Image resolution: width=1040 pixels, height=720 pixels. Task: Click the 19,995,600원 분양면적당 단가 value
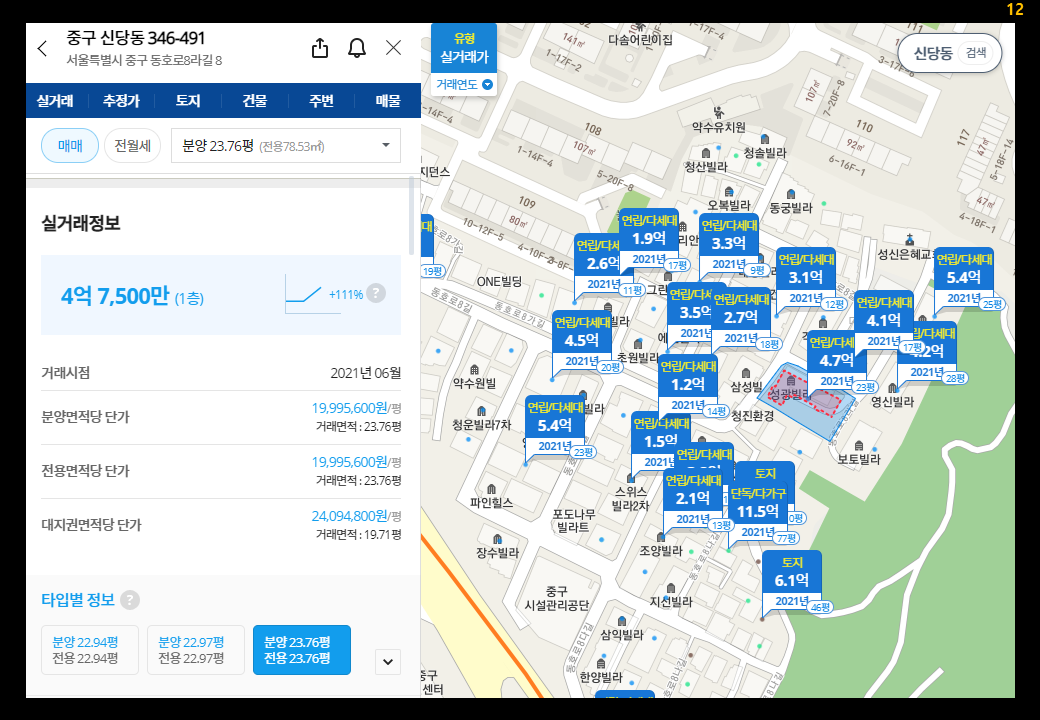point(350,407)
